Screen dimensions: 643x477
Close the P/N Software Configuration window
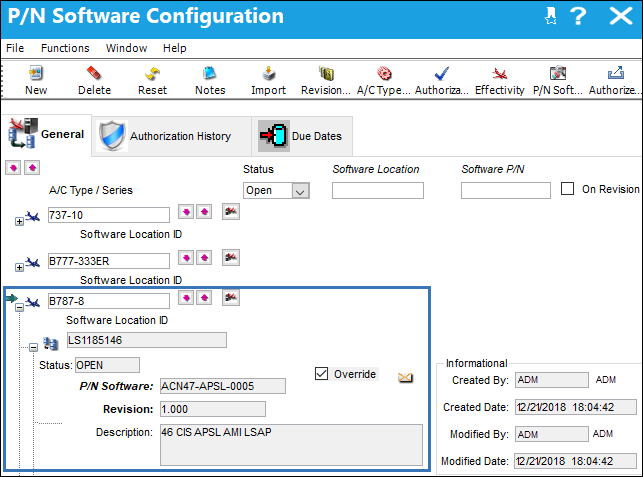point(620,16)
